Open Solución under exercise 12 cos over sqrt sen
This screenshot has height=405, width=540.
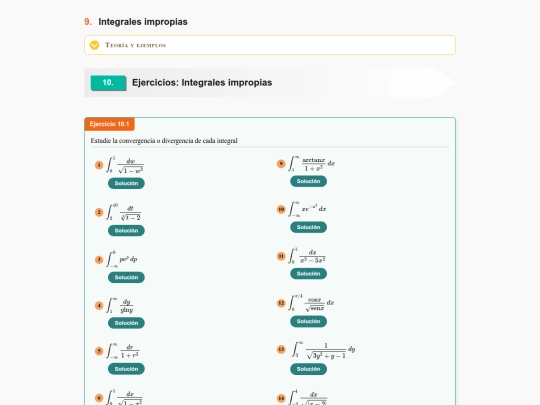[x=308, y=321]
